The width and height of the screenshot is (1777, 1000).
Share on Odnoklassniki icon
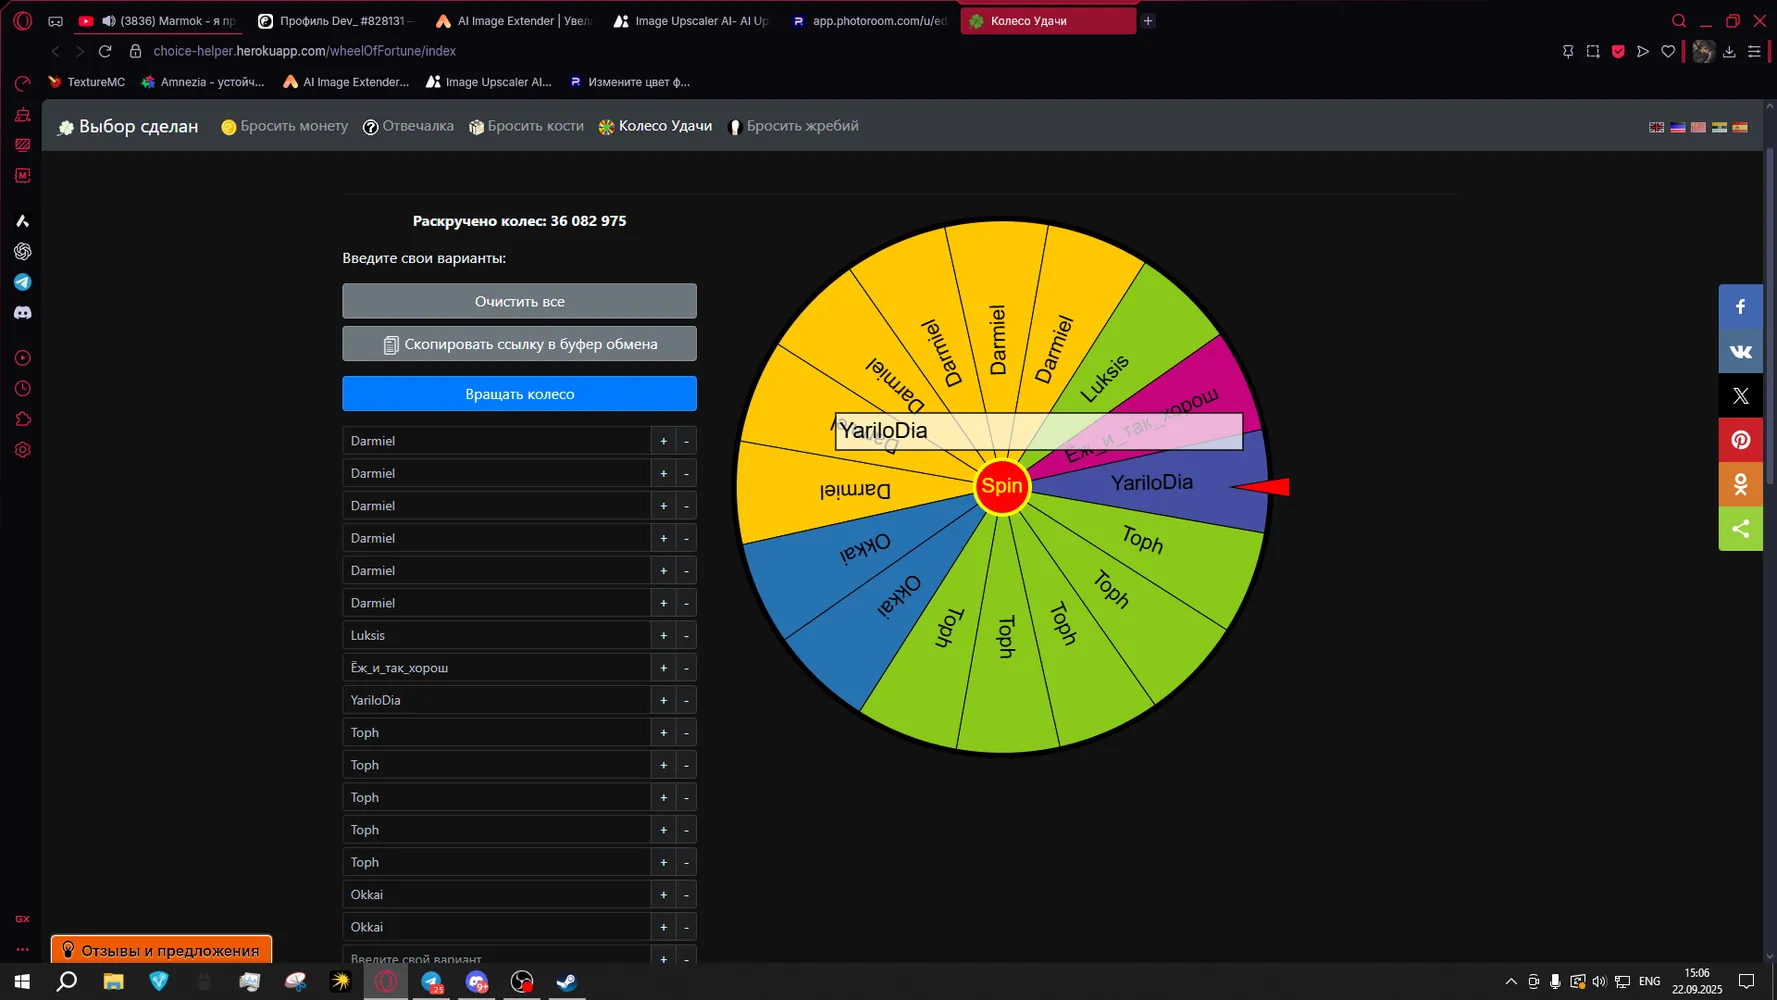click(1740, 484)
